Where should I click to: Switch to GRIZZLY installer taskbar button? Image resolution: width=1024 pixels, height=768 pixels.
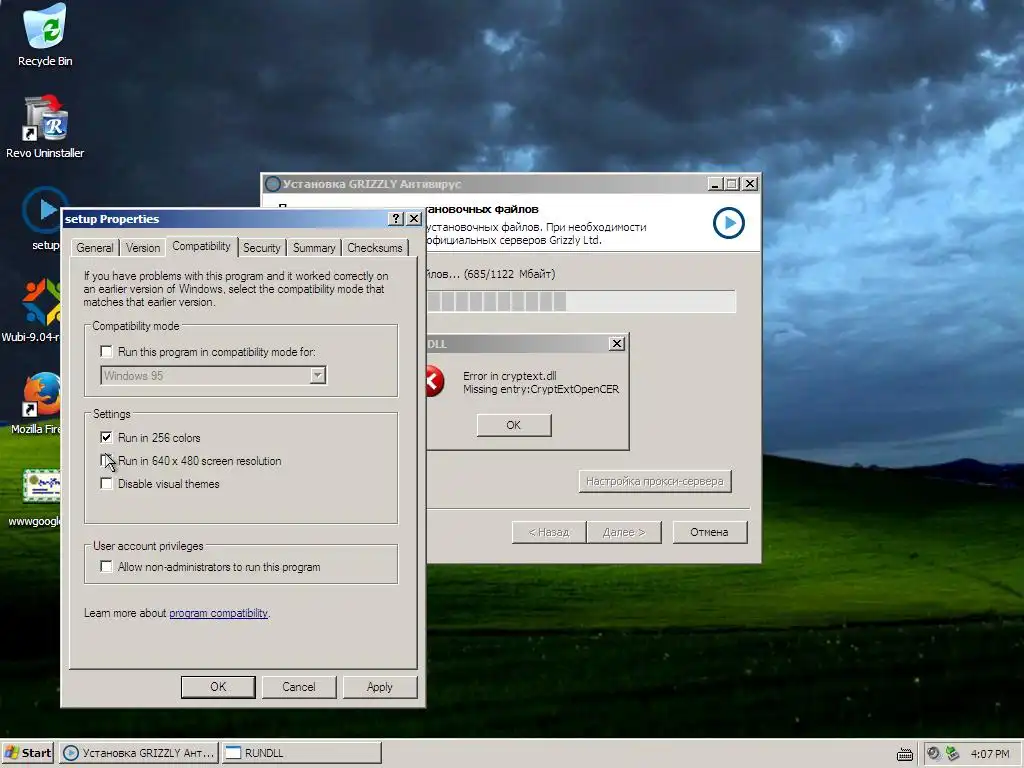[138, 753]
